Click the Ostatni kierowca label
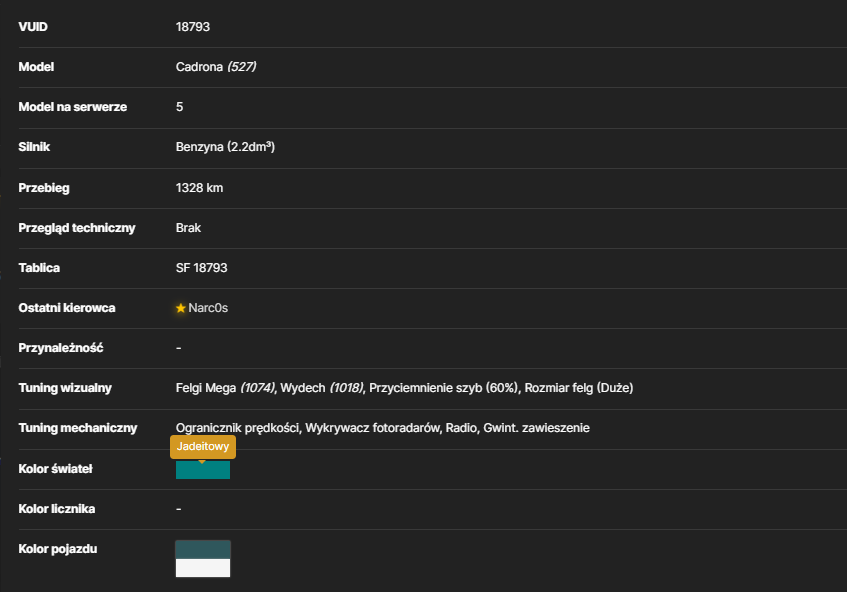847x592 pixels. point(67,308)
